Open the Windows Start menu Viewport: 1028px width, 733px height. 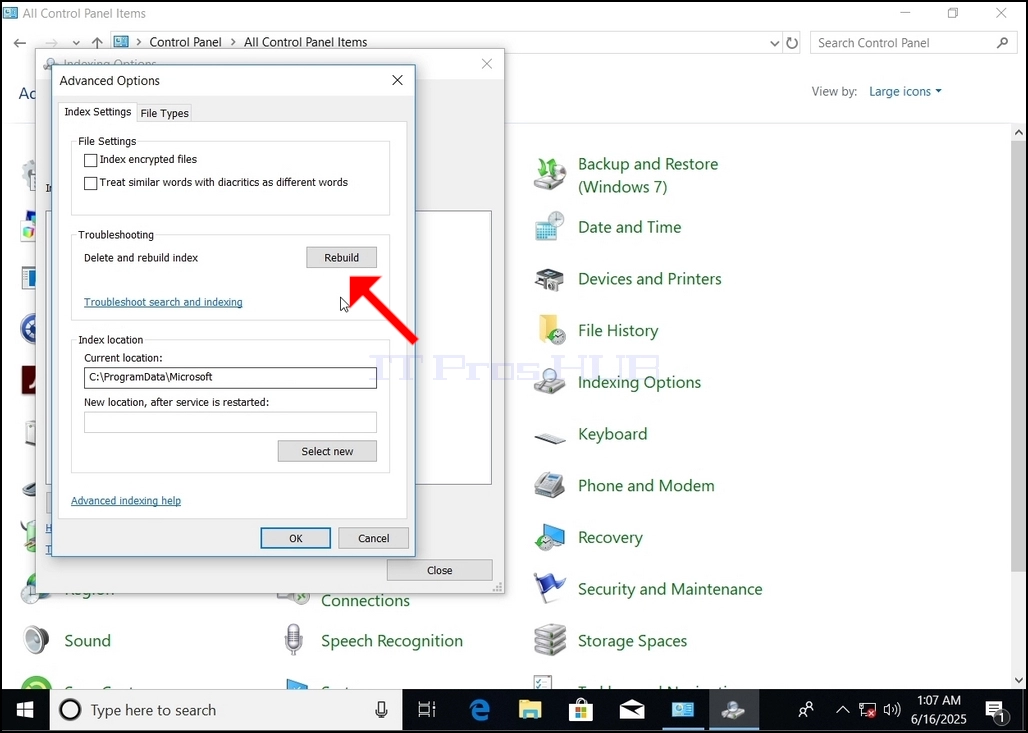pyautogui.click(x=25, y=710)
